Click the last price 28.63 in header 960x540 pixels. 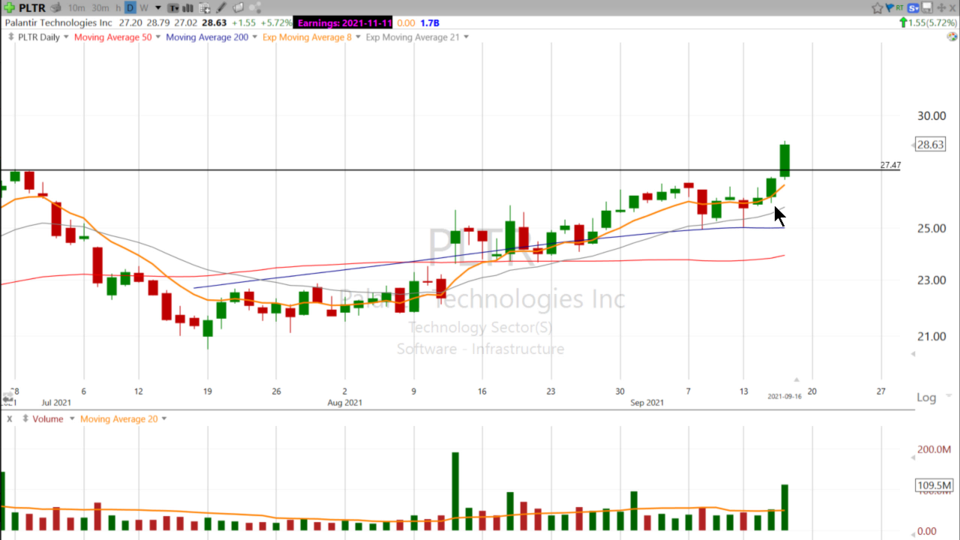(214, 23)
